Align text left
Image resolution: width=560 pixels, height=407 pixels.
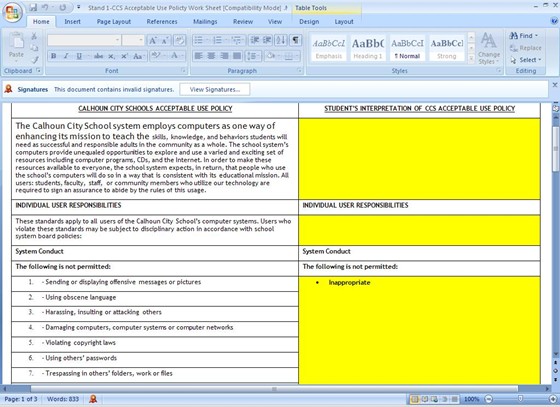(x=198, y=56)
